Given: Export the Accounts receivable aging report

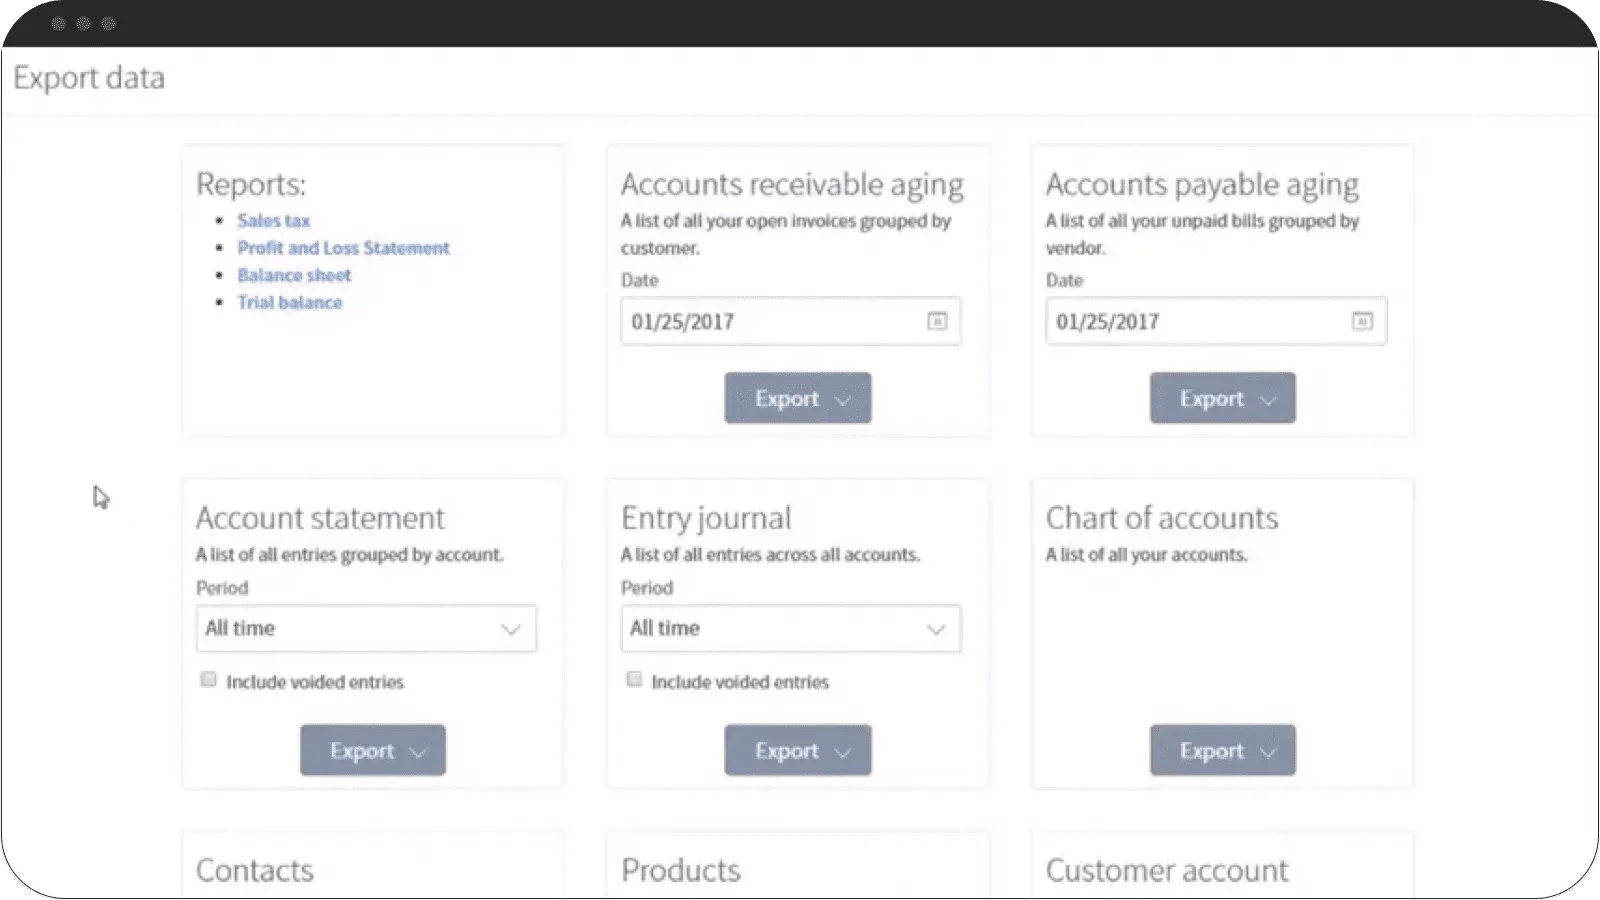Looking at the screenshot, I should (x=798, y=398).
